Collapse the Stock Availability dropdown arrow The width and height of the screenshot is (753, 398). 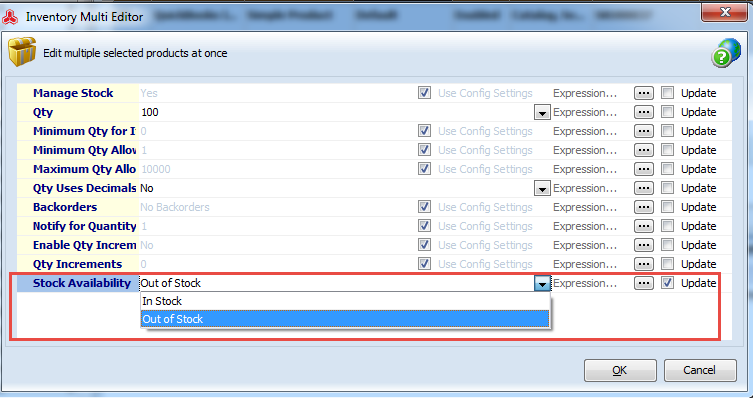[542, 284]
